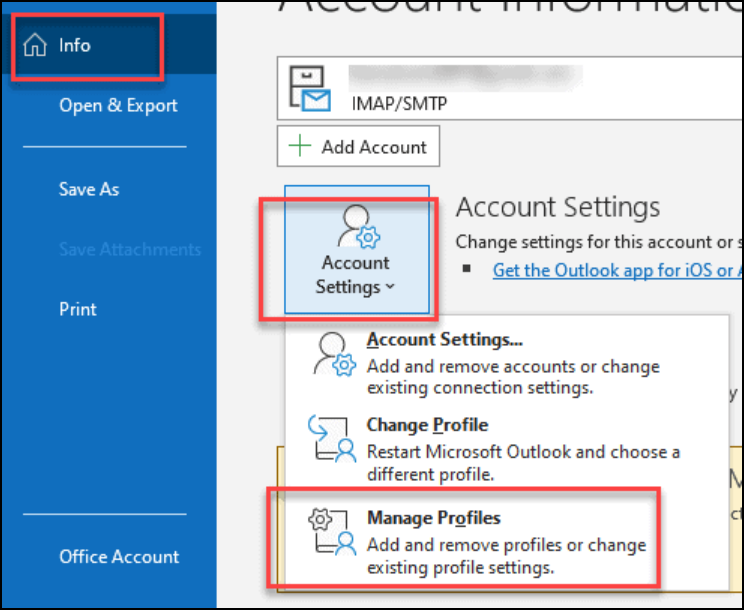Screen dimensions: 744x610
Task: Click the Info home icon
Action: click(x=35, y=46)
